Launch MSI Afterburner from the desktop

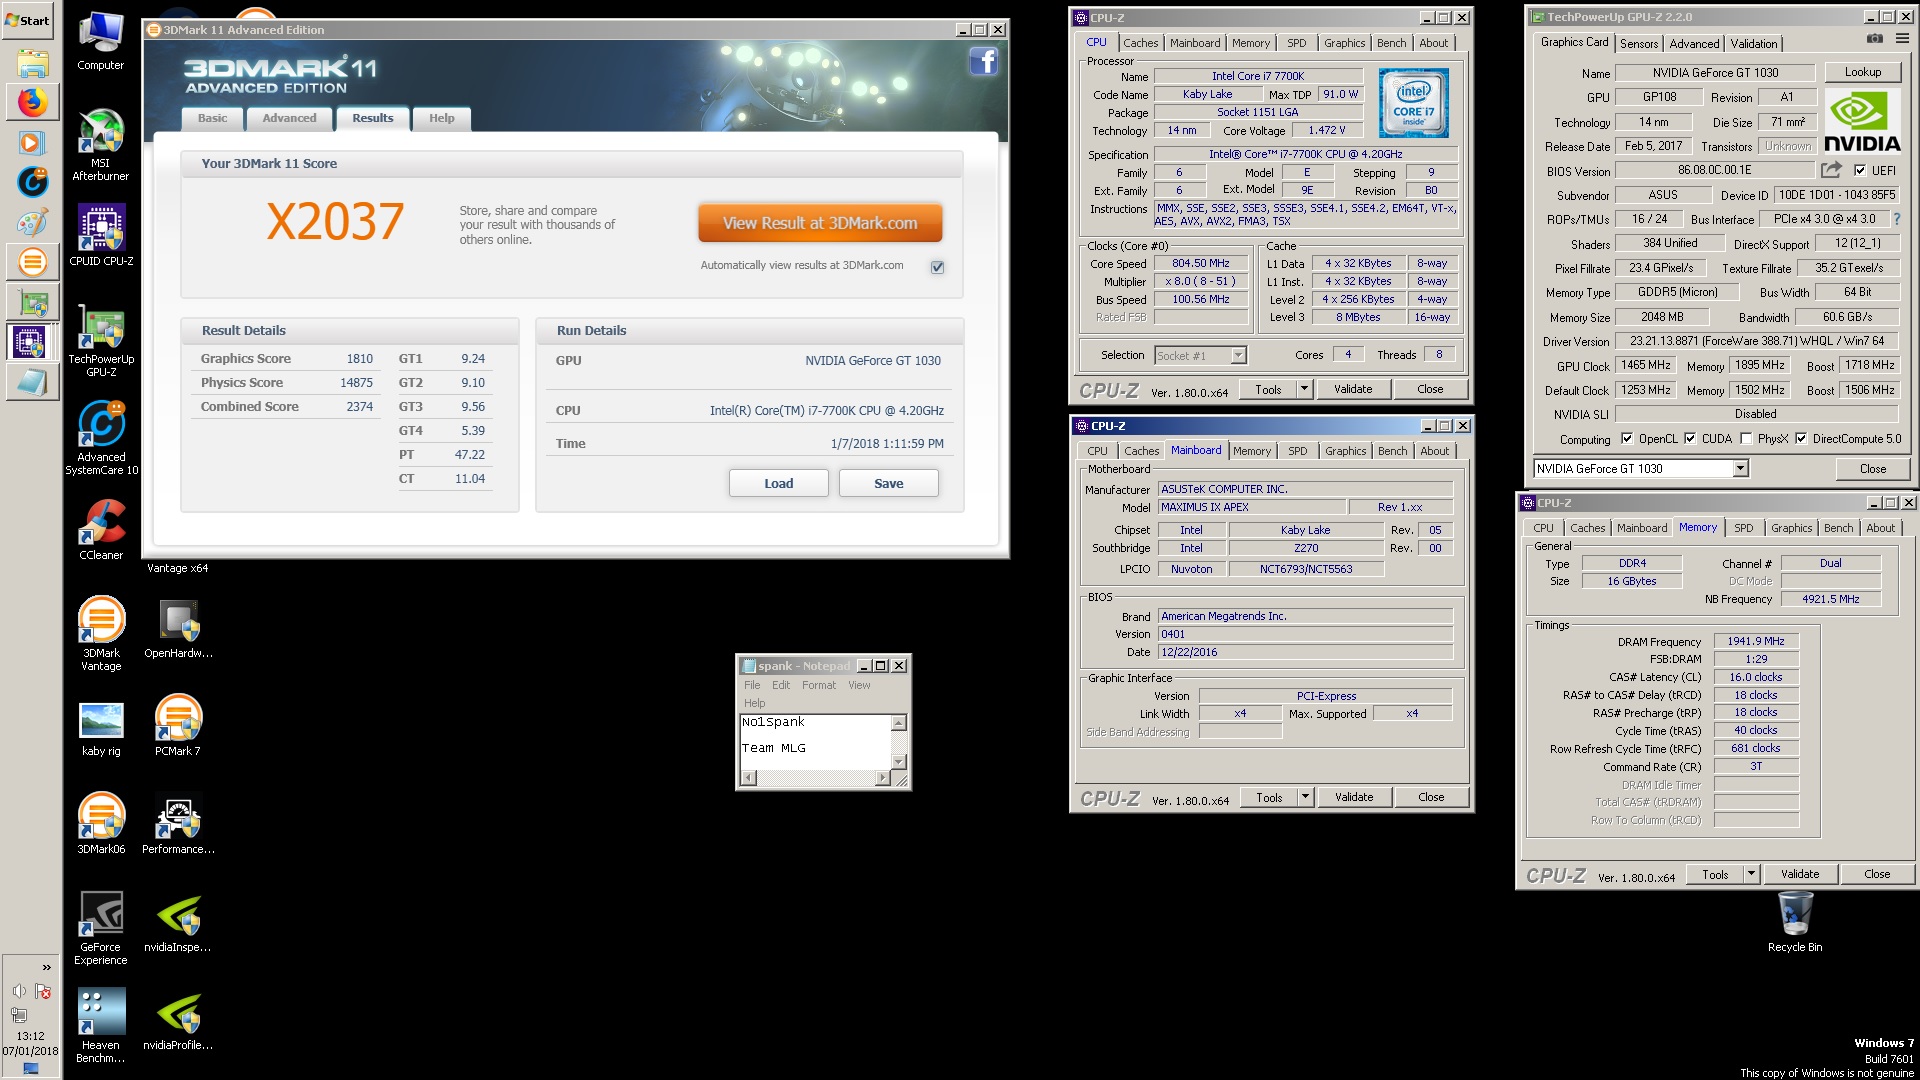[101, 146]
